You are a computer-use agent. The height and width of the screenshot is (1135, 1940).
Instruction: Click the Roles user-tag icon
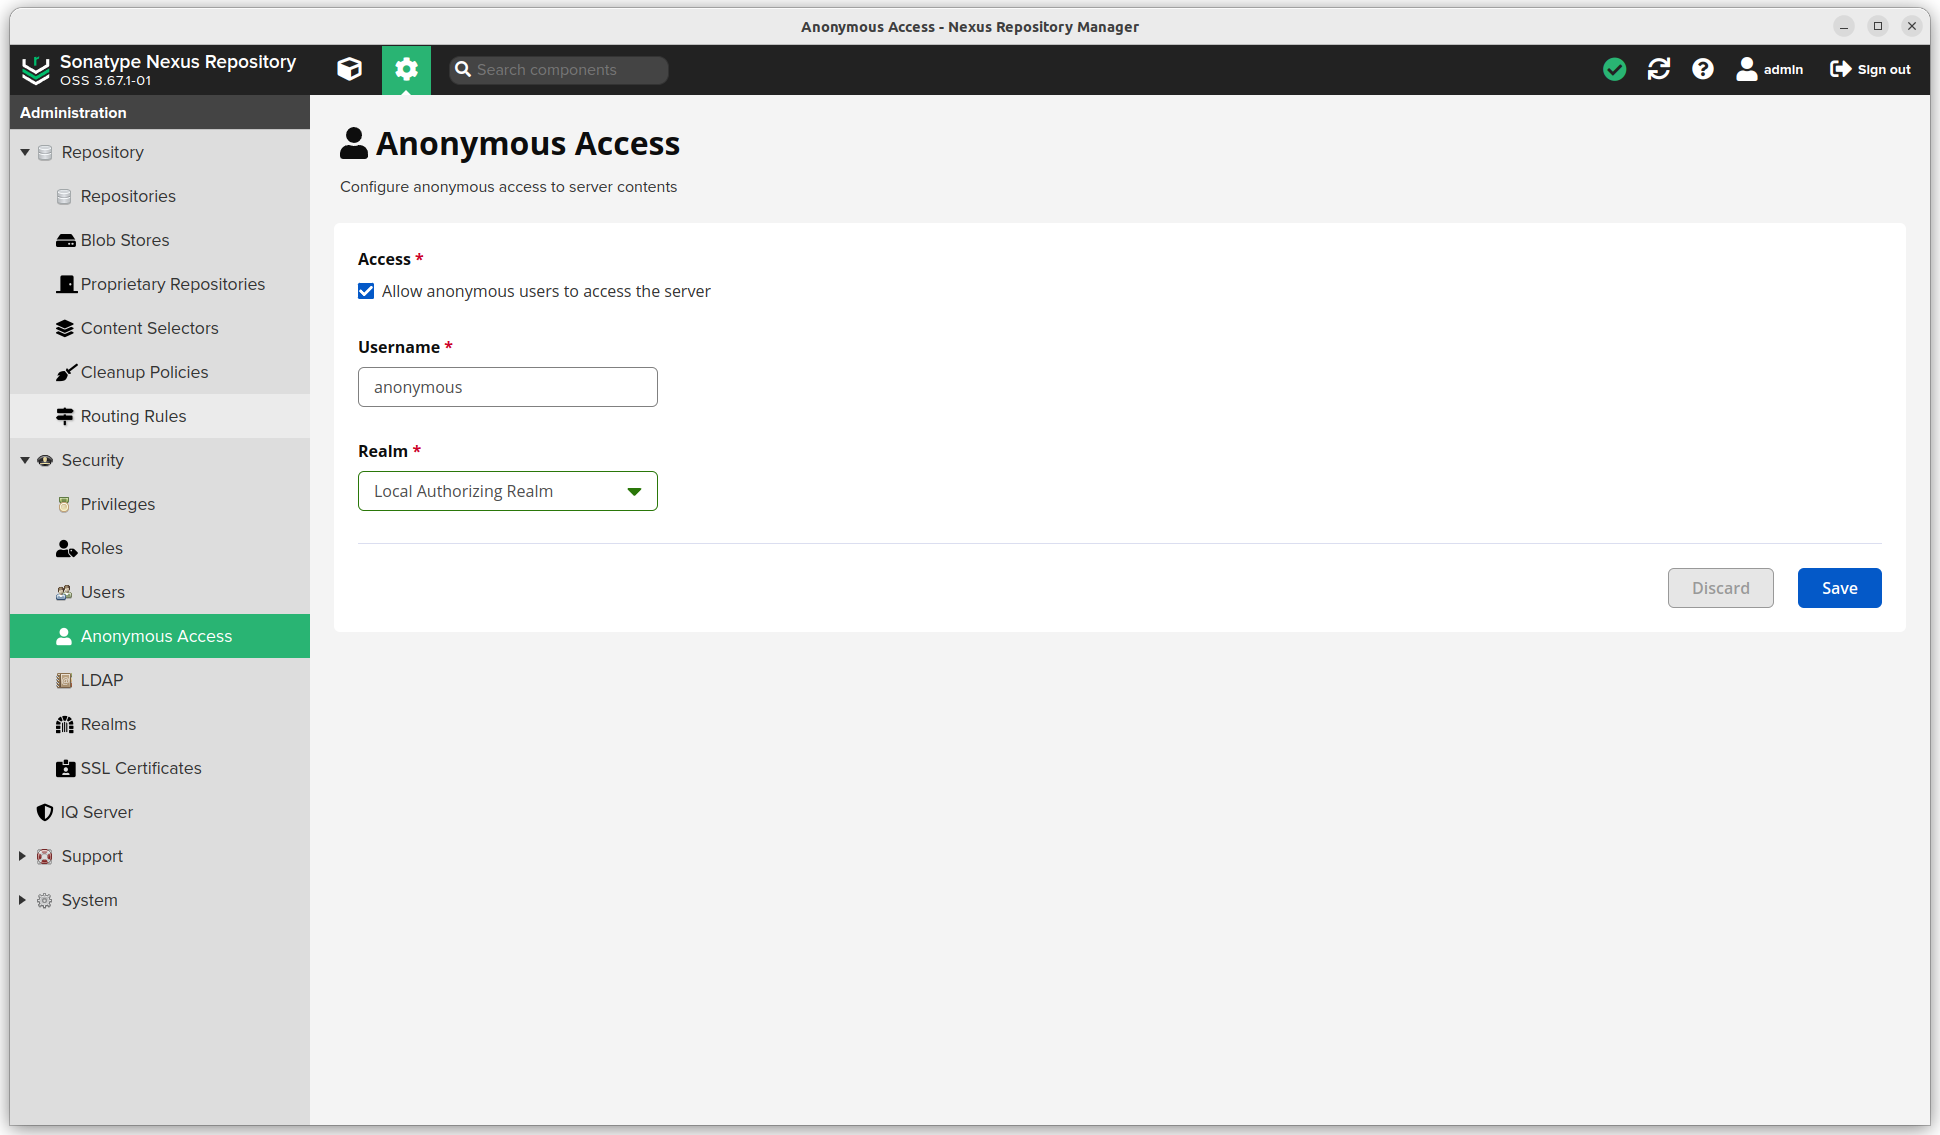(x=66, y=548)
